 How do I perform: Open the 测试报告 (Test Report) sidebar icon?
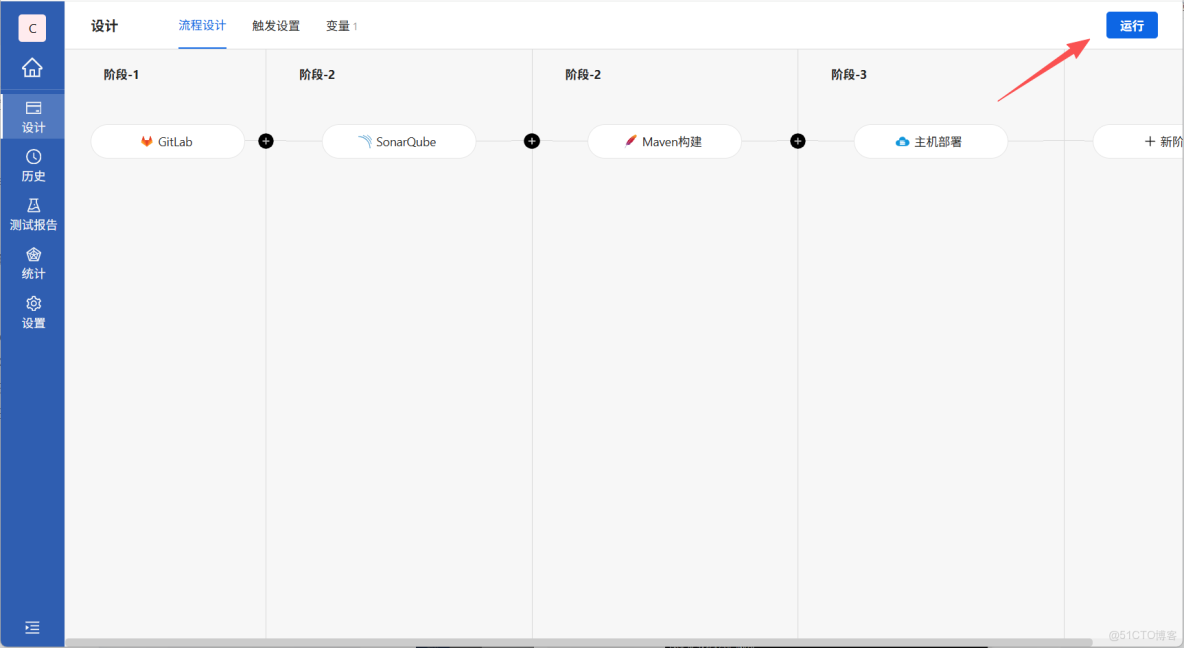click(33, 214)
